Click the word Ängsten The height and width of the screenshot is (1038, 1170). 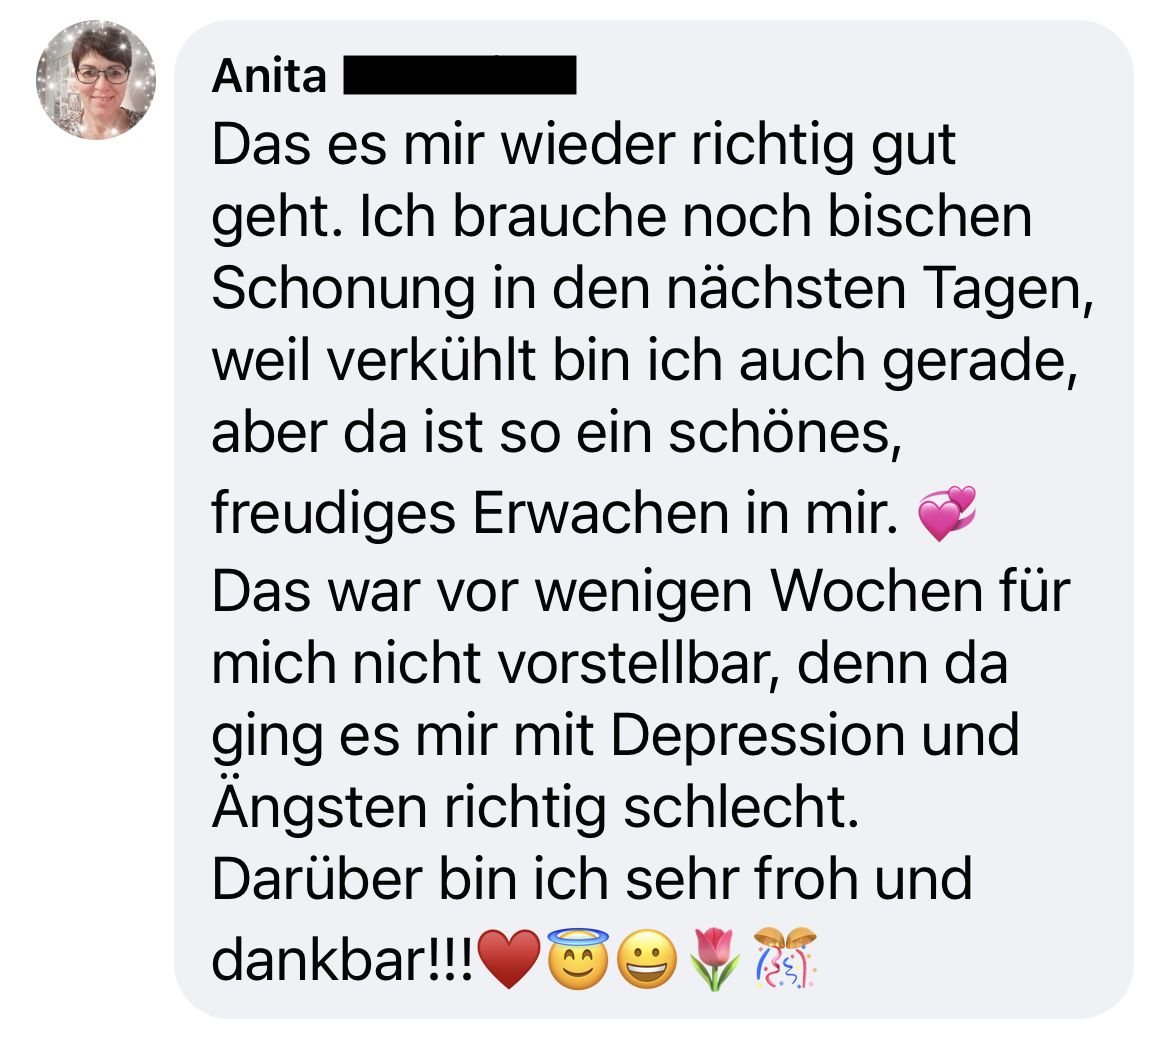[x=319, y=806]
